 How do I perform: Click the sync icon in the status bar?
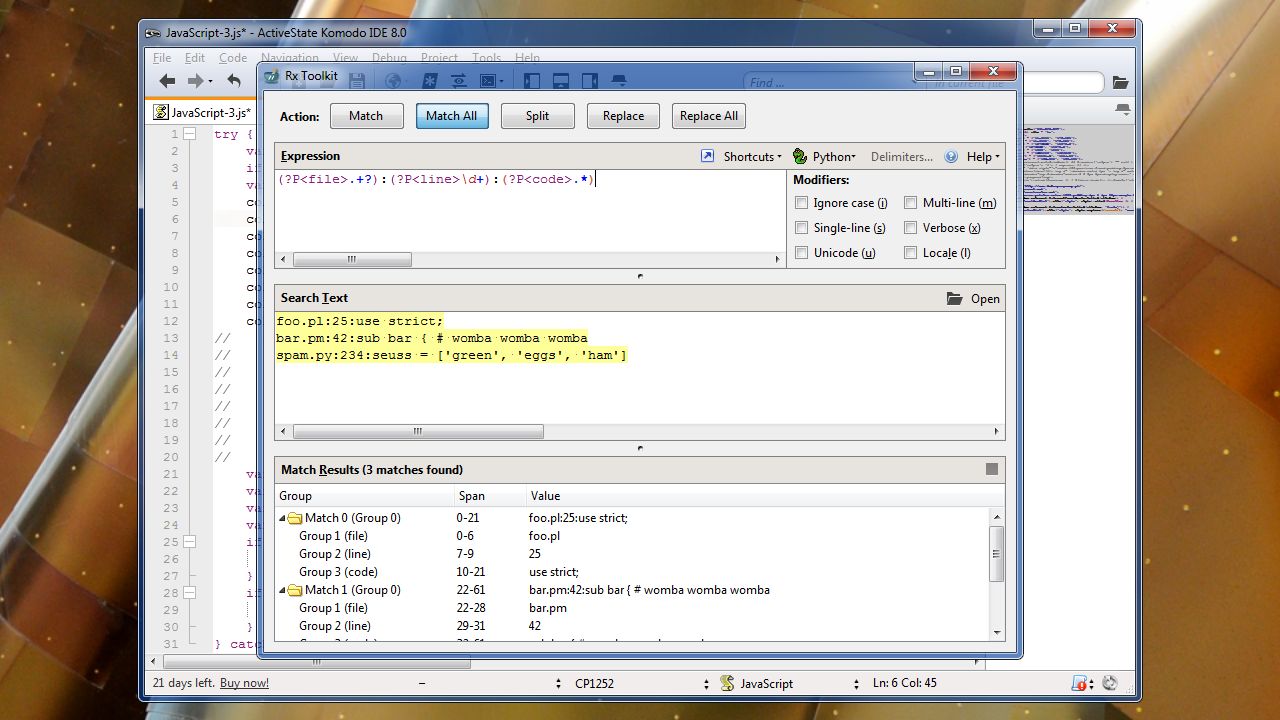coord(1109,683)
